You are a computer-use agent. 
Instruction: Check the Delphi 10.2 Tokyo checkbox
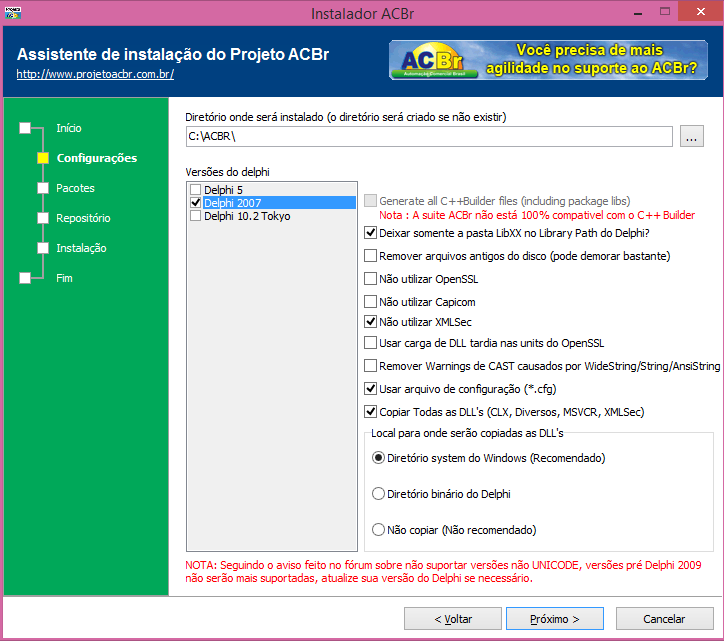pyautogui.click(x=196, y=216)
